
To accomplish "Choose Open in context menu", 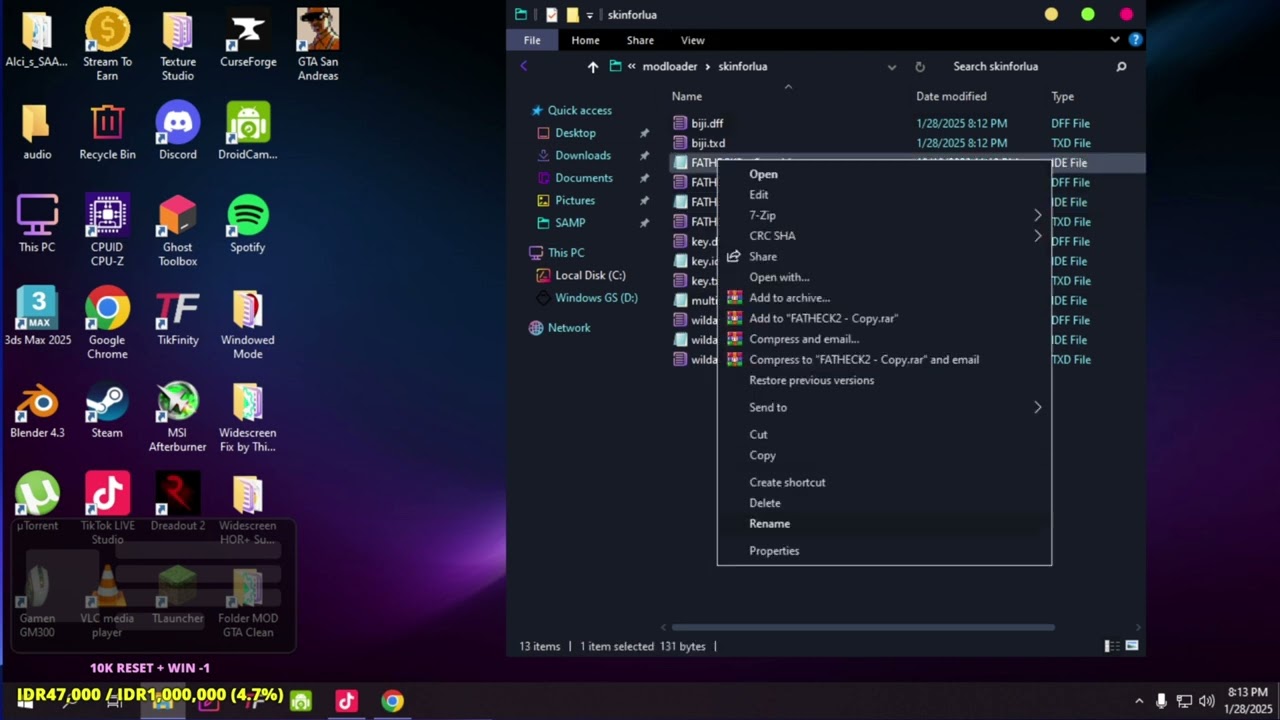I will pos(884,174).
